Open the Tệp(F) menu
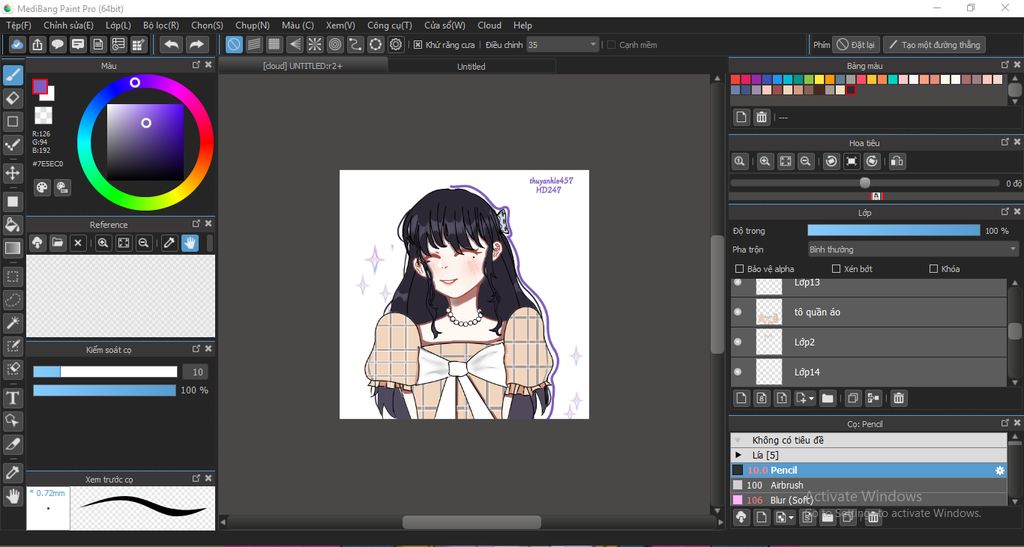1024x547 pixels. coord(18,25)
